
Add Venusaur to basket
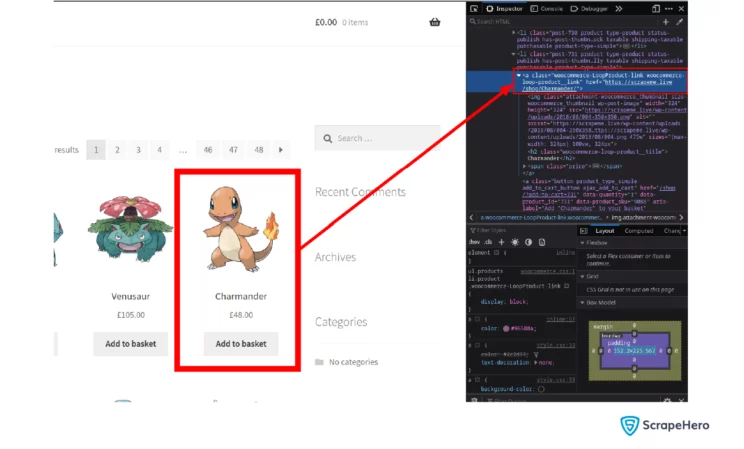(x=130, y=344)
